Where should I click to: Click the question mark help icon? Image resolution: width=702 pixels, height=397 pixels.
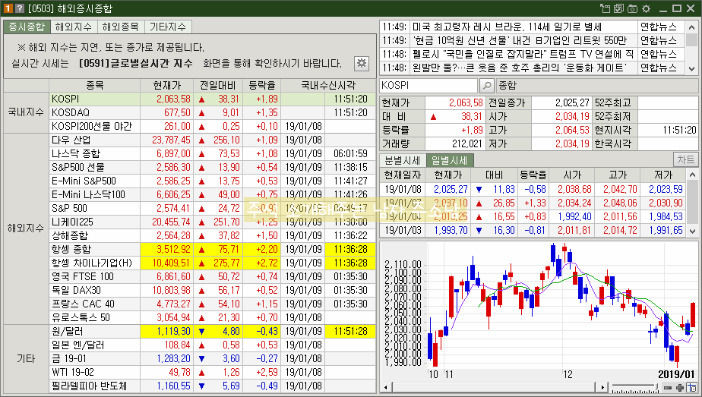pos(19,9)
